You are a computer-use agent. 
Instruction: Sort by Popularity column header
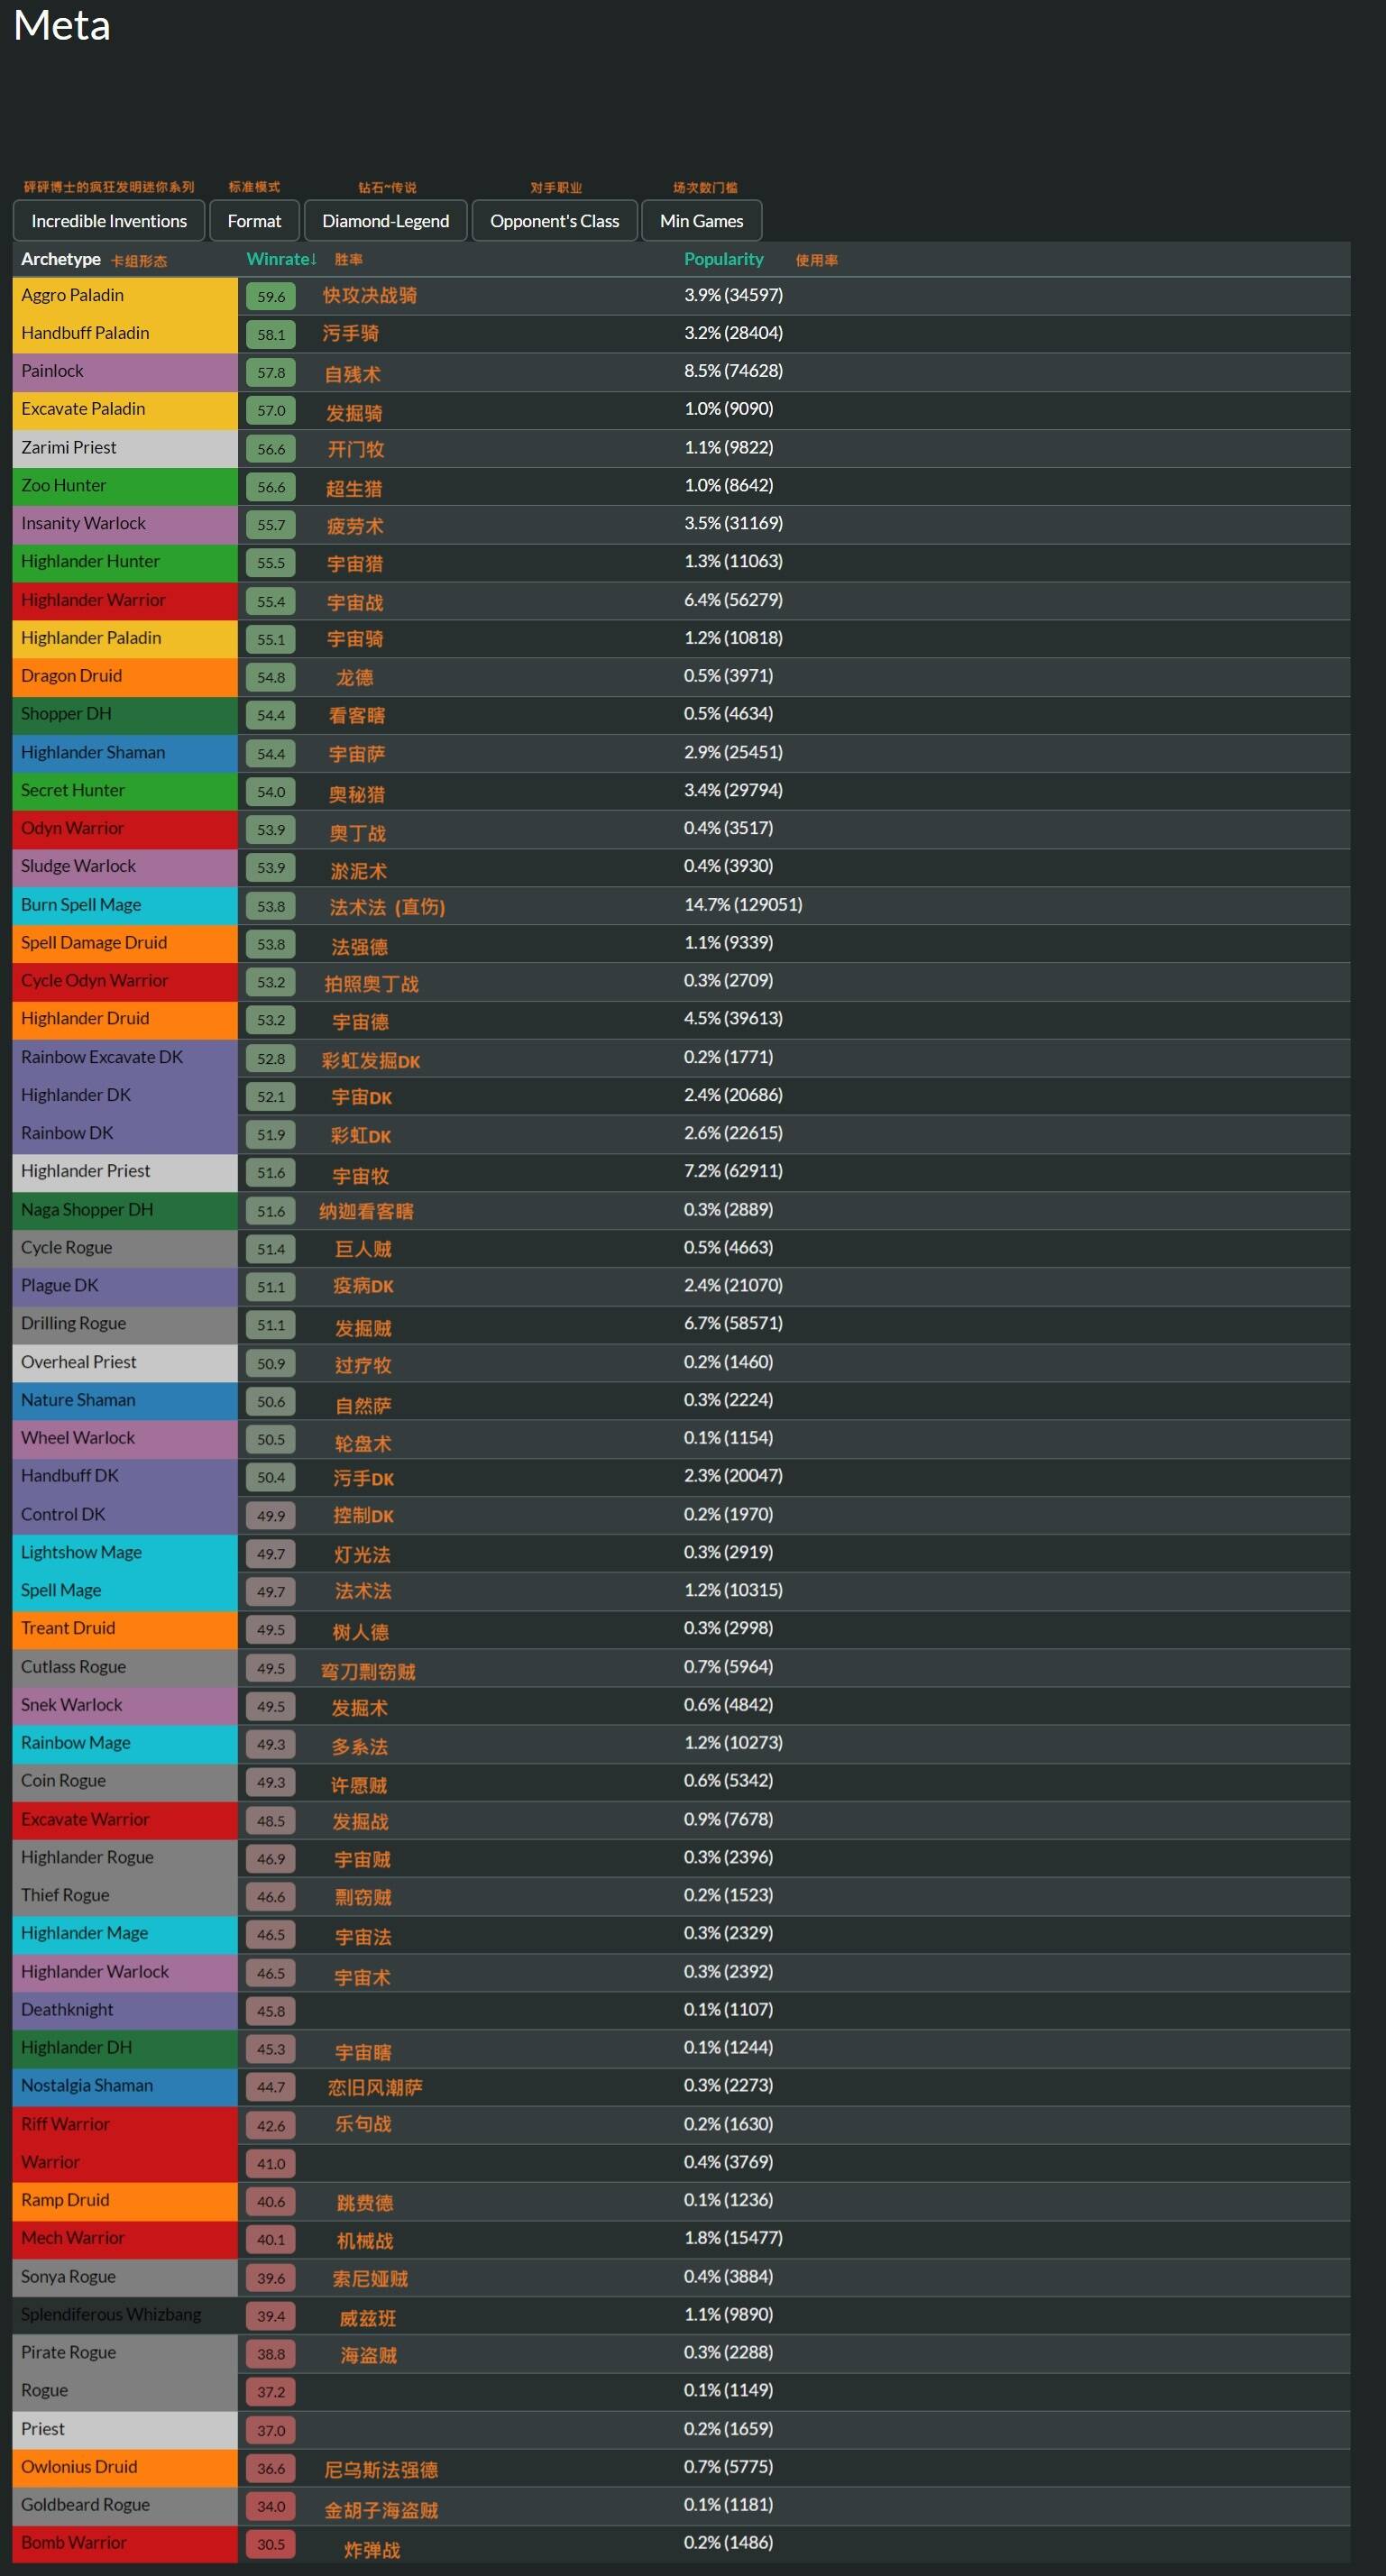click(723, 259)
